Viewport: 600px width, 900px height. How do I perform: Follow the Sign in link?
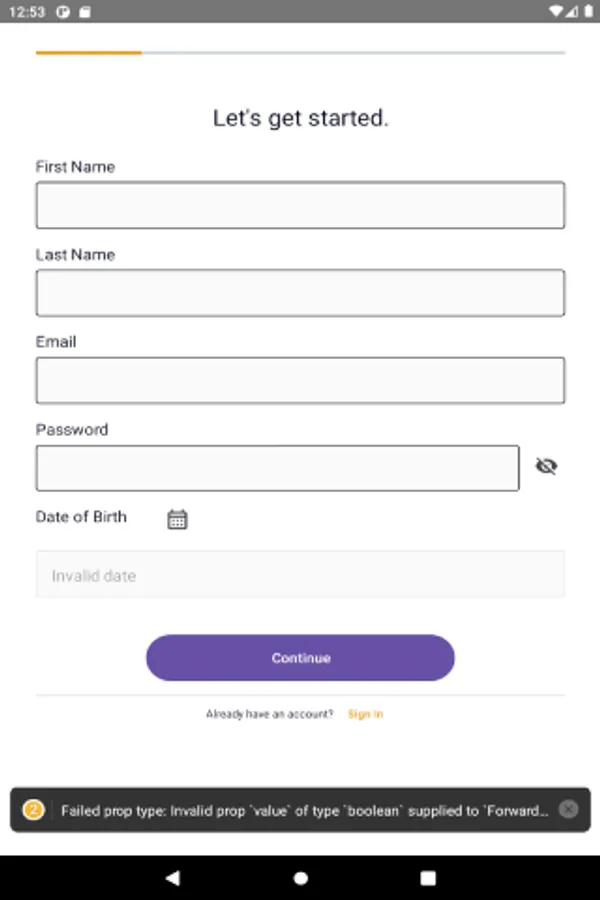pyautogui.click(x=365, y=714)
